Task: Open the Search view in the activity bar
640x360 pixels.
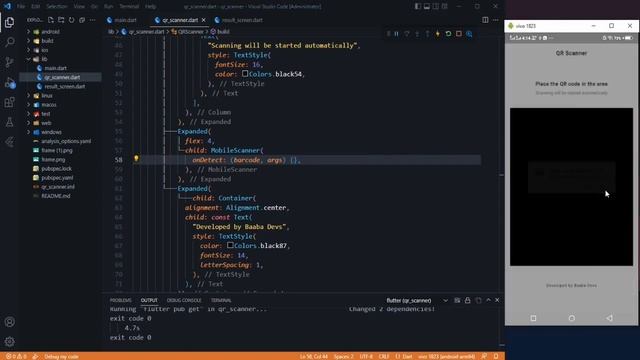Action: pyautogui.click(x=9, y=42)
